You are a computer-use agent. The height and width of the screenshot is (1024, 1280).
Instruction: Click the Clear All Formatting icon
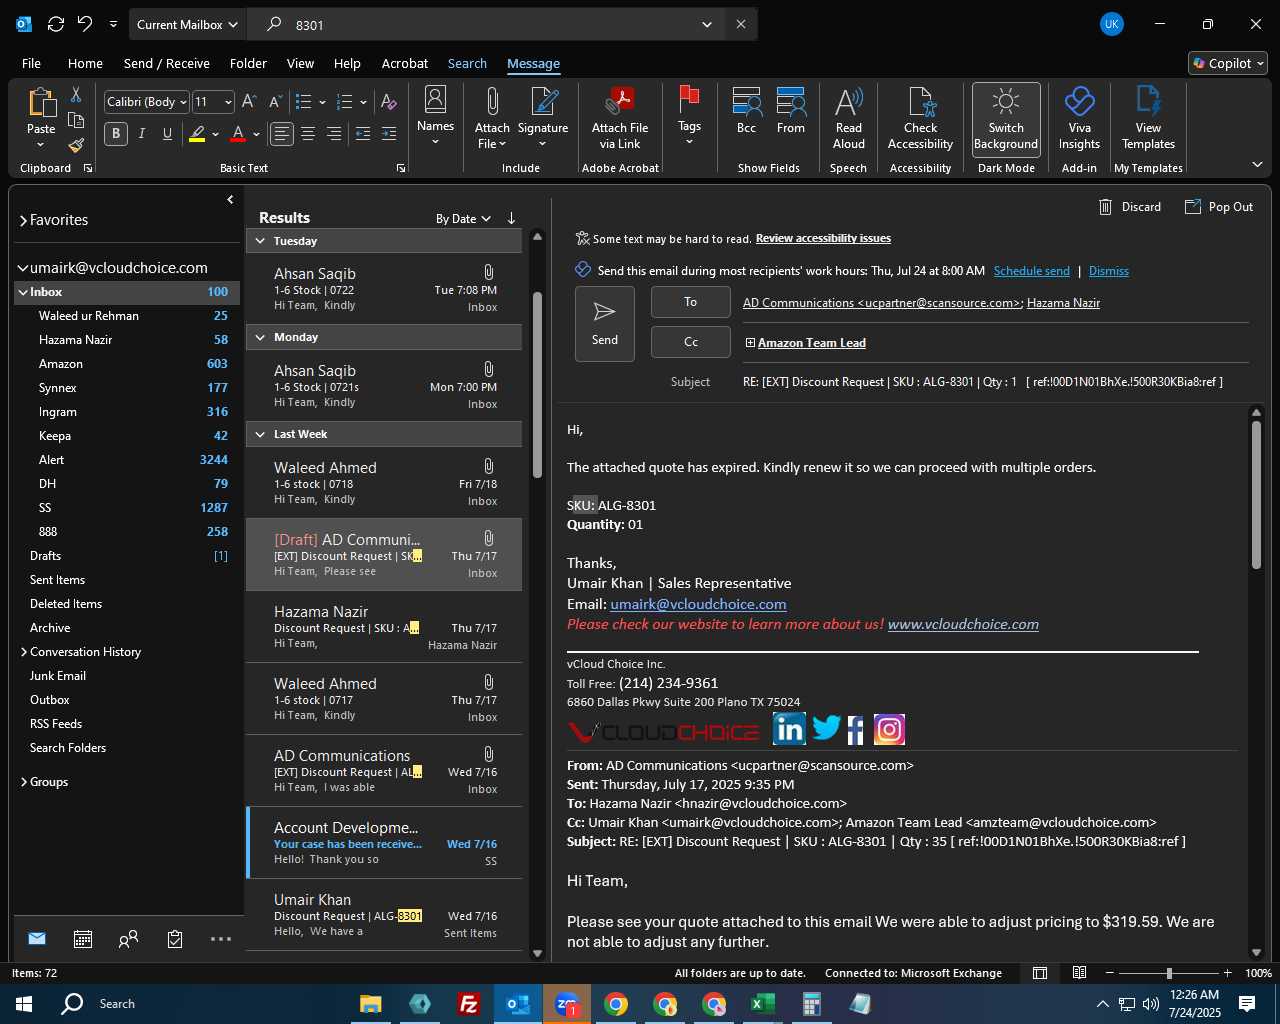point(389,102)
